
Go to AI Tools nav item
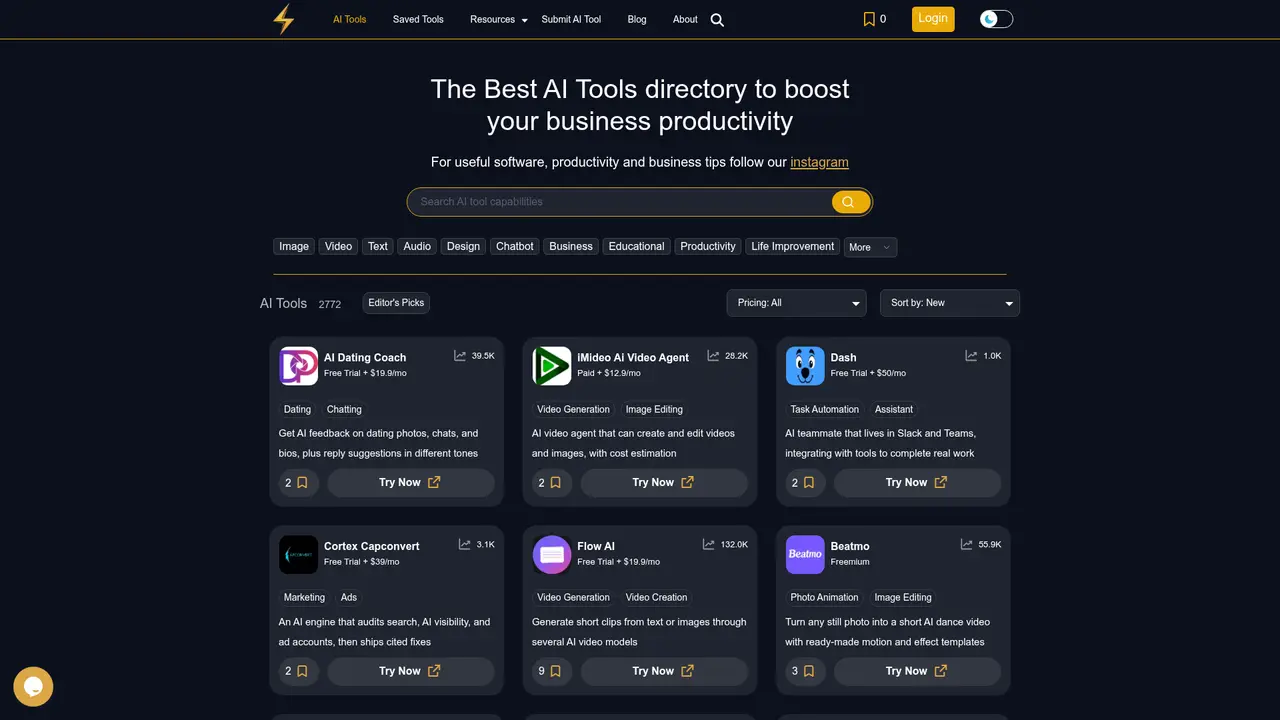tap(350, 19)
